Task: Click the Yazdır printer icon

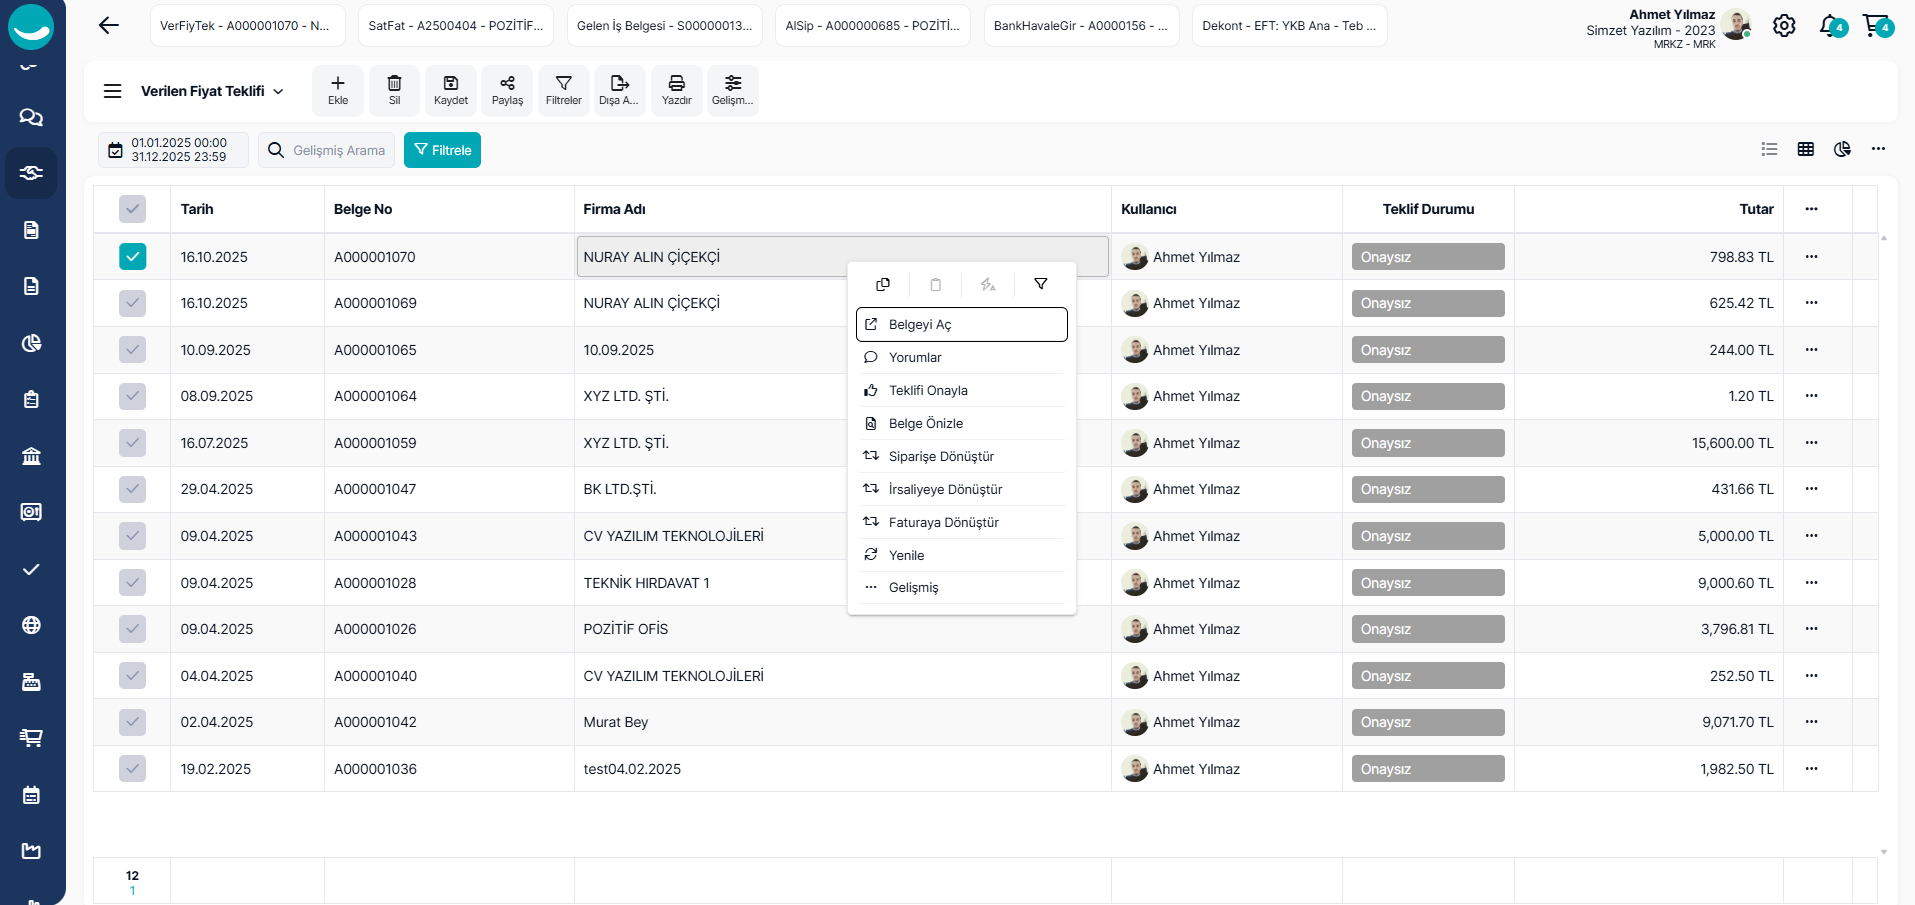Action: click(x=676, y=90)
